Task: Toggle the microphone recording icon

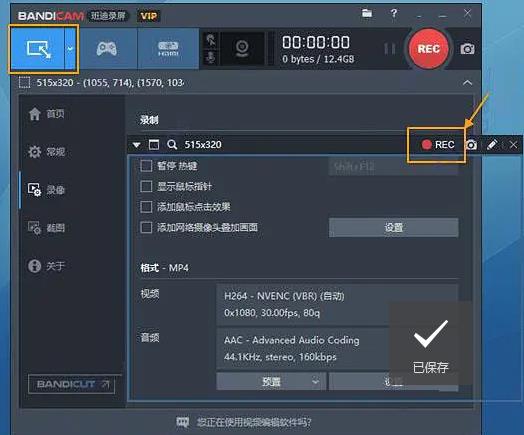Action: coord(211,58)
